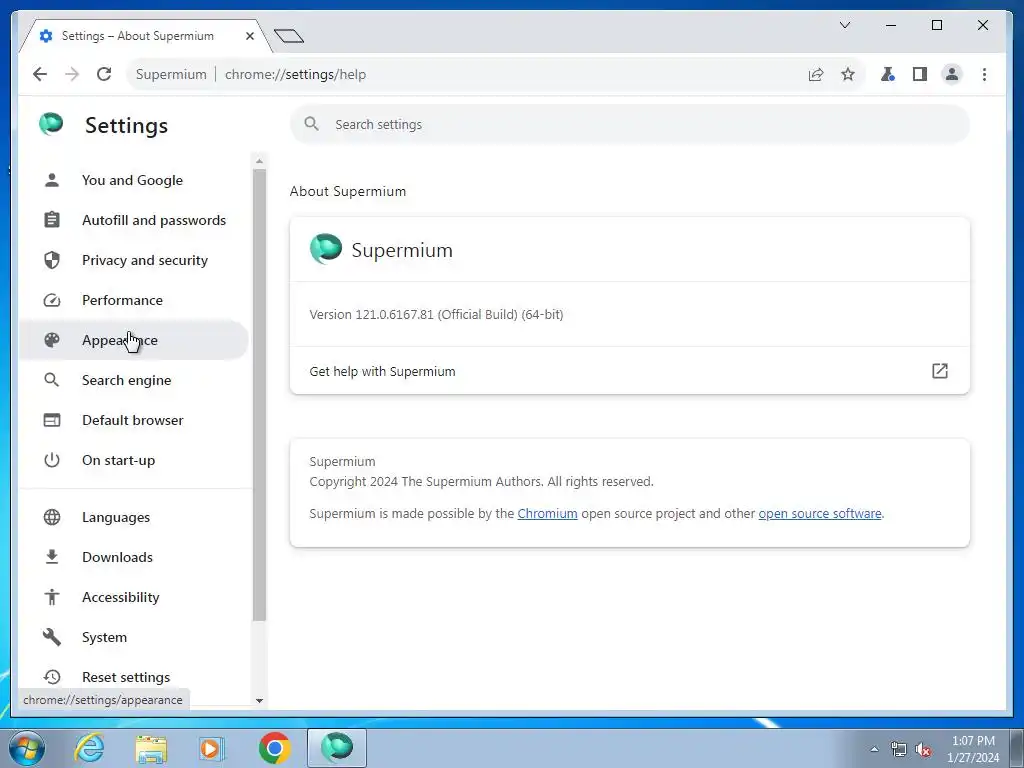Open You and Google settings
This screenshot has height=768, width=1024.
tap(133, 180)
